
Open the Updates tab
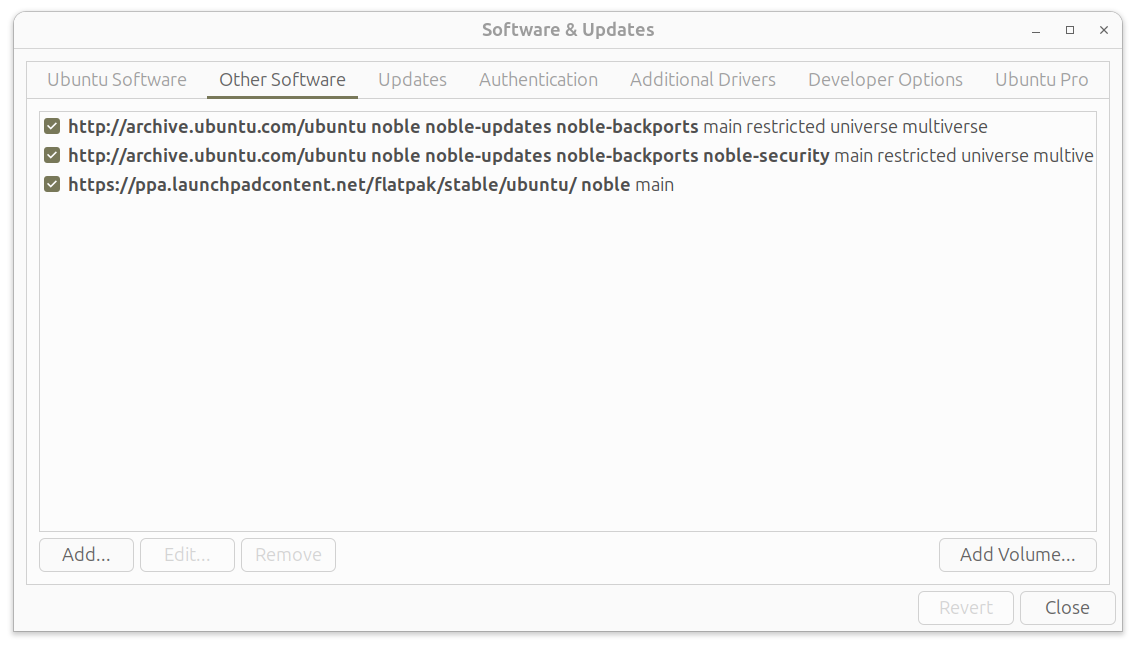click(x=412, y=80)
